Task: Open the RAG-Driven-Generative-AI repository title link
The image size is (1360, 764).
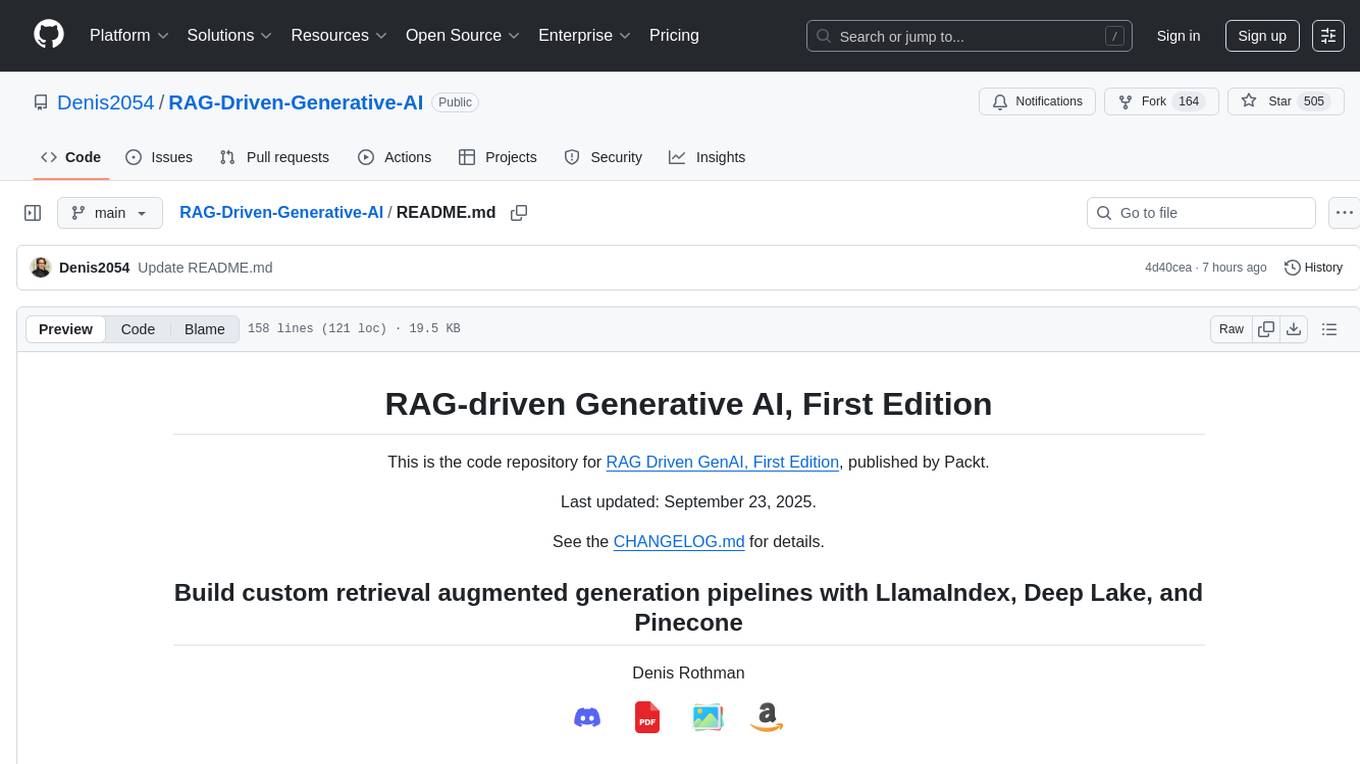Action: 296,102
